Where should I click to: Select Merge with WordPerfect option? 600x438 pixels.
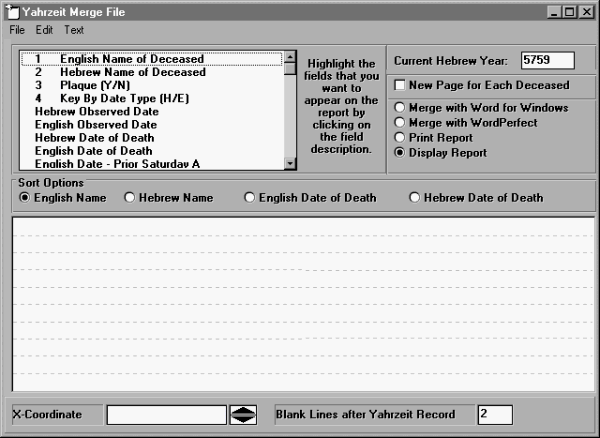point(401,123)
